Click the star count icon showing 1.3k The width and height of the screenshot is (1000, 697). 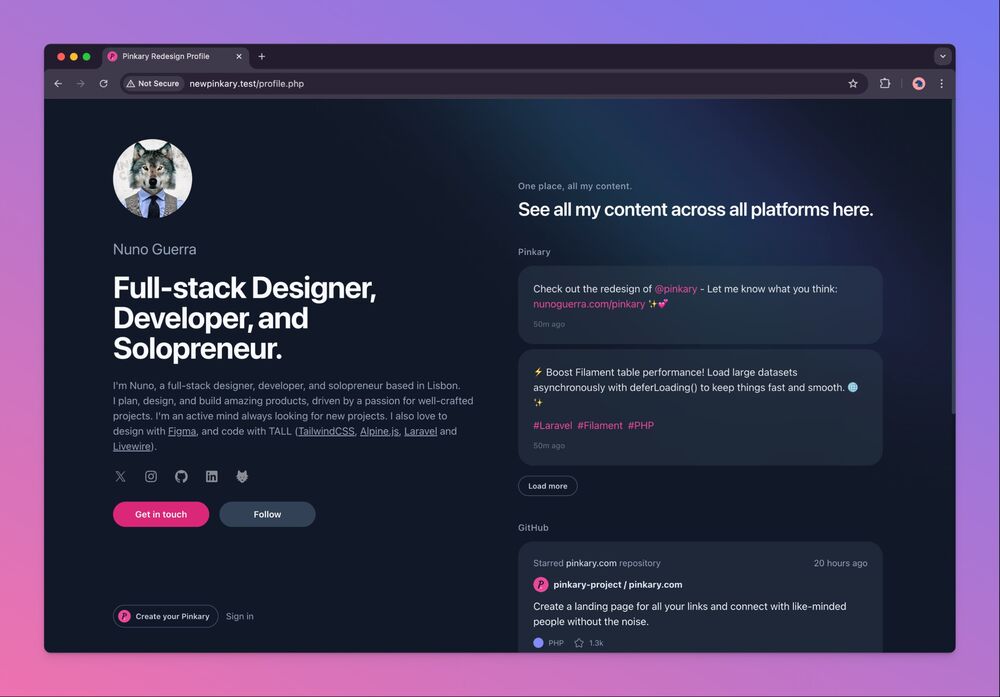pos(579,643)
